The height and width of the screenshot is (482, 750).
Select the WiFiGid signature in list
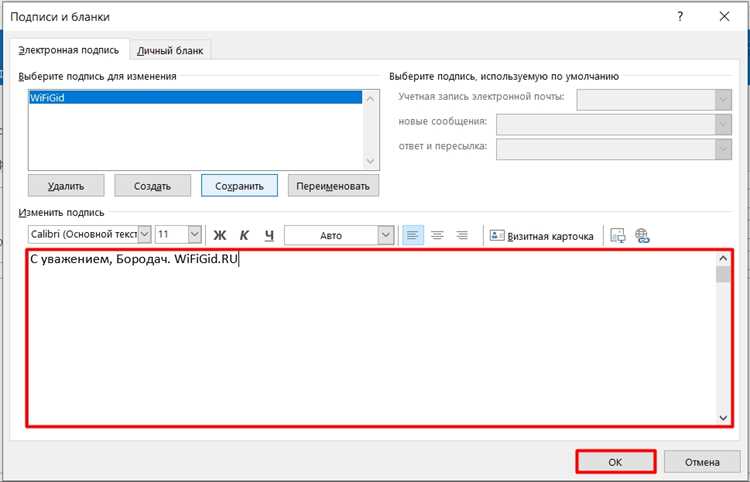[x=195, y=98]
